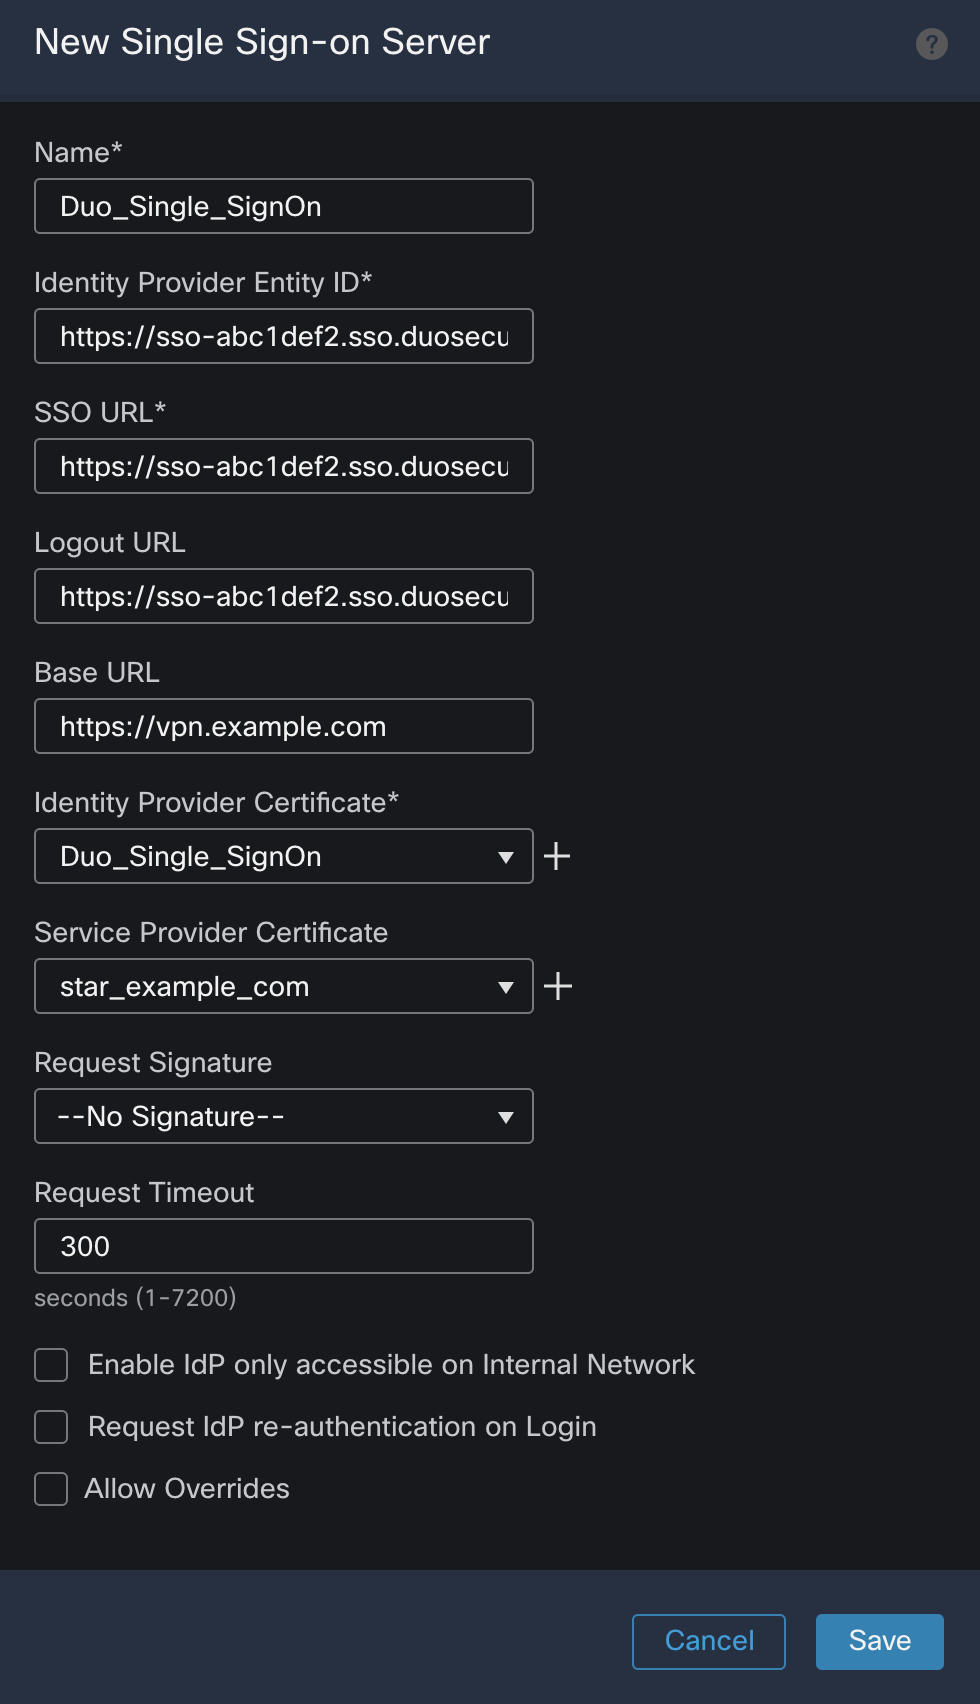Viewport: 980px width, 1704px height.
Task: Open the Service Provider Certificate dropdown
Action: 506,986
